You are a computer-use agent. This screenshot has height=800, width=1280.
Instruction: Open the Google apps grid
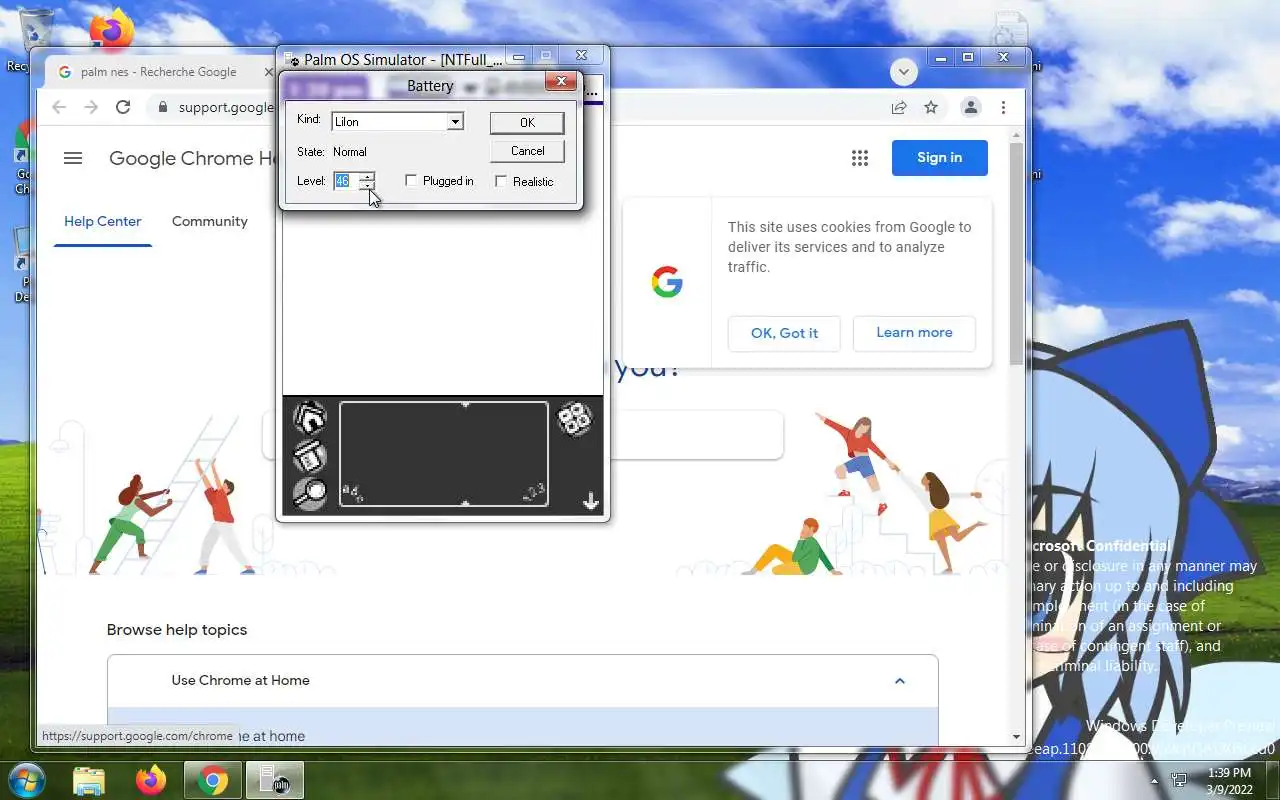(859, 158)
